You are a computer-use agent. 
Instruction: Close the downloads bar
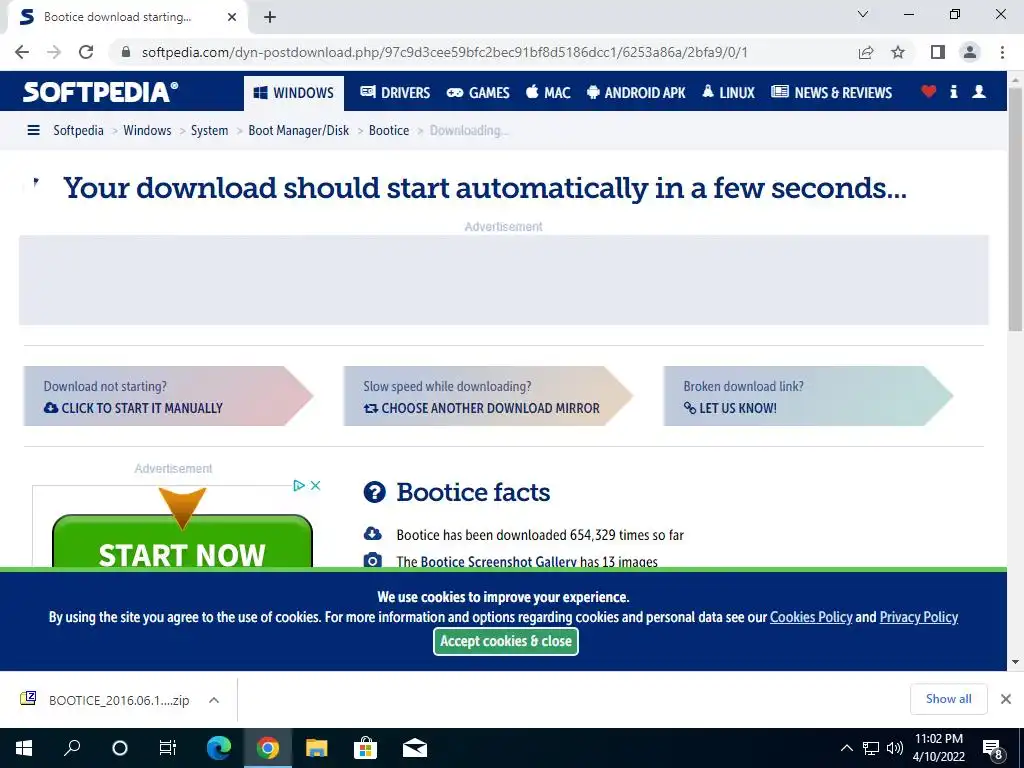tap(1006, 699)
